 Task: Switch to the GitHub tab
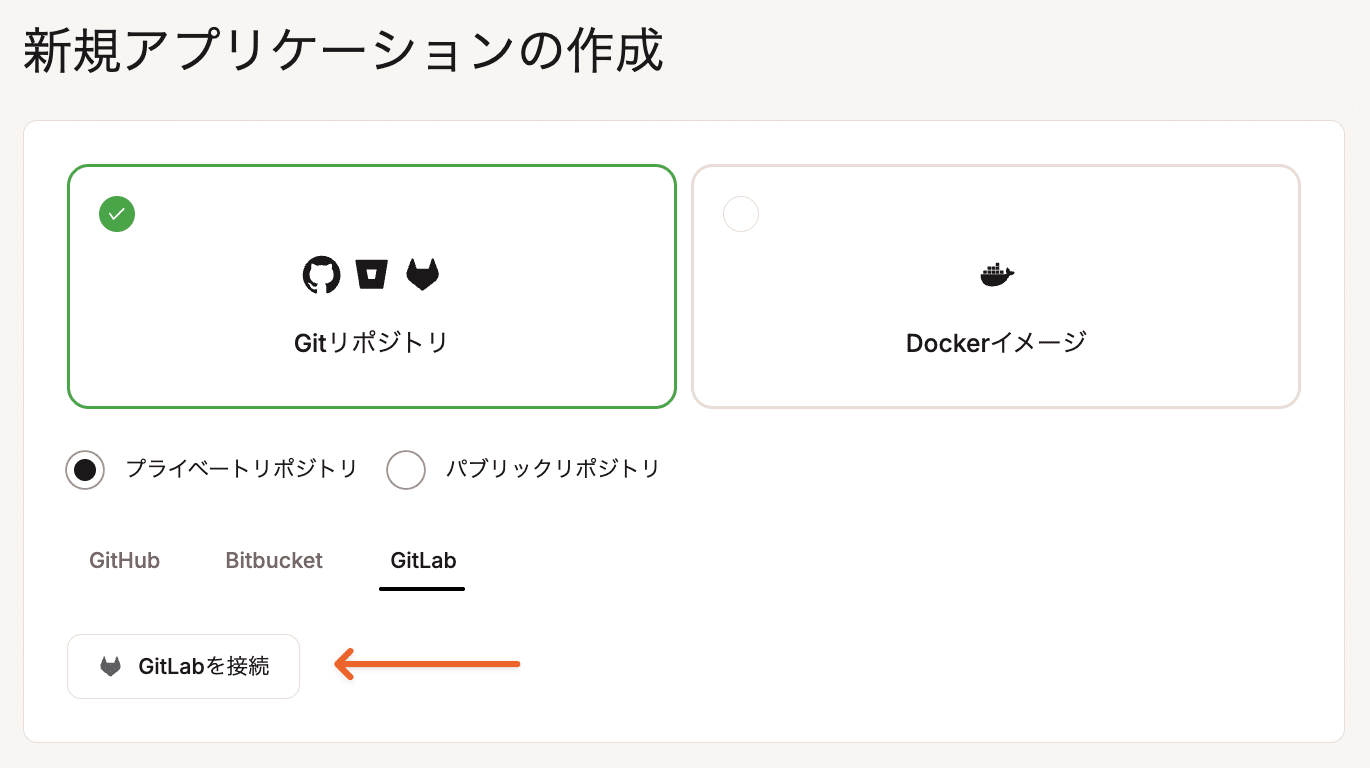(123, 561)
